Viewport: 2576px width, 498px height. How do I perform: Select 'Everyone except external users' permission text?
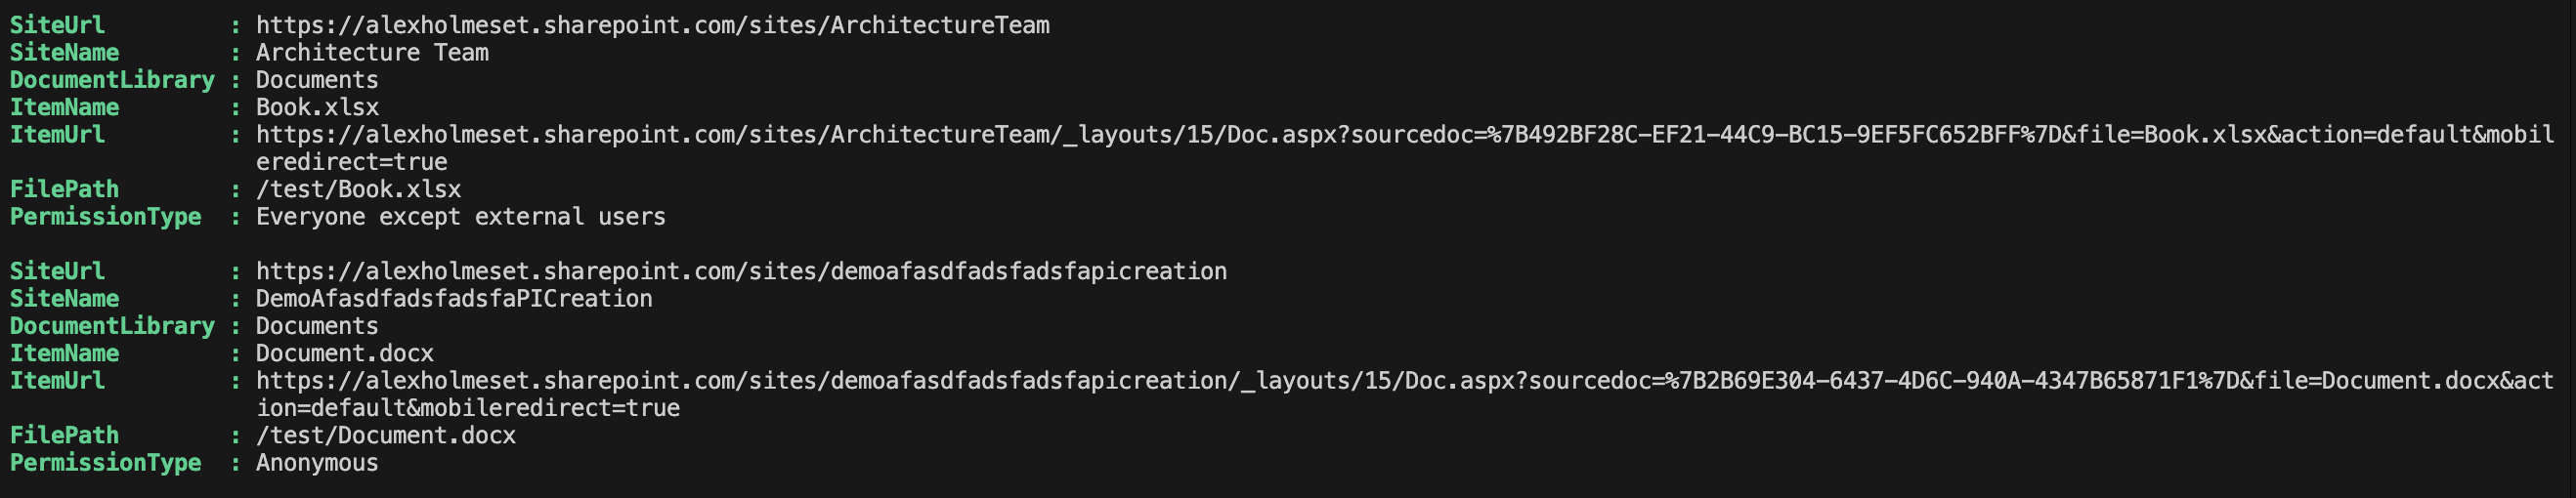460,217
